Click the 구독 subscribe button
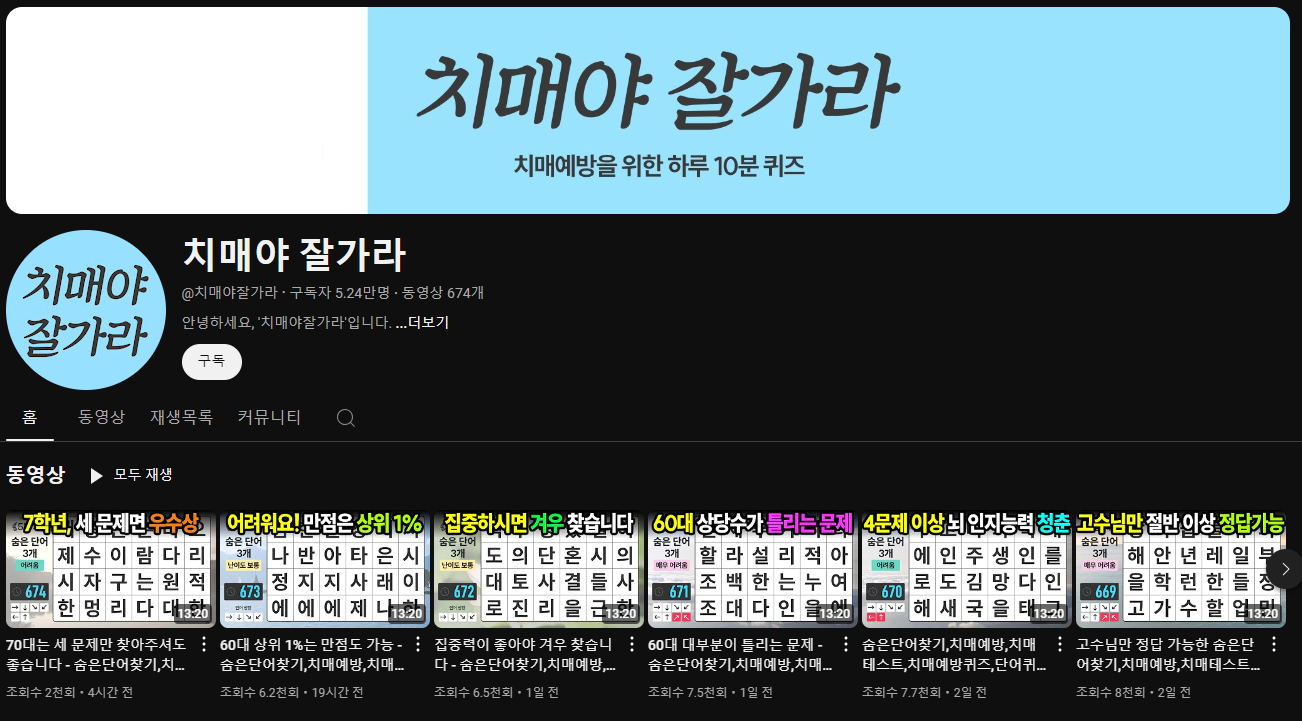This screenshot has height=721, width=1302. pyautogui.click(x=211, y=362)
